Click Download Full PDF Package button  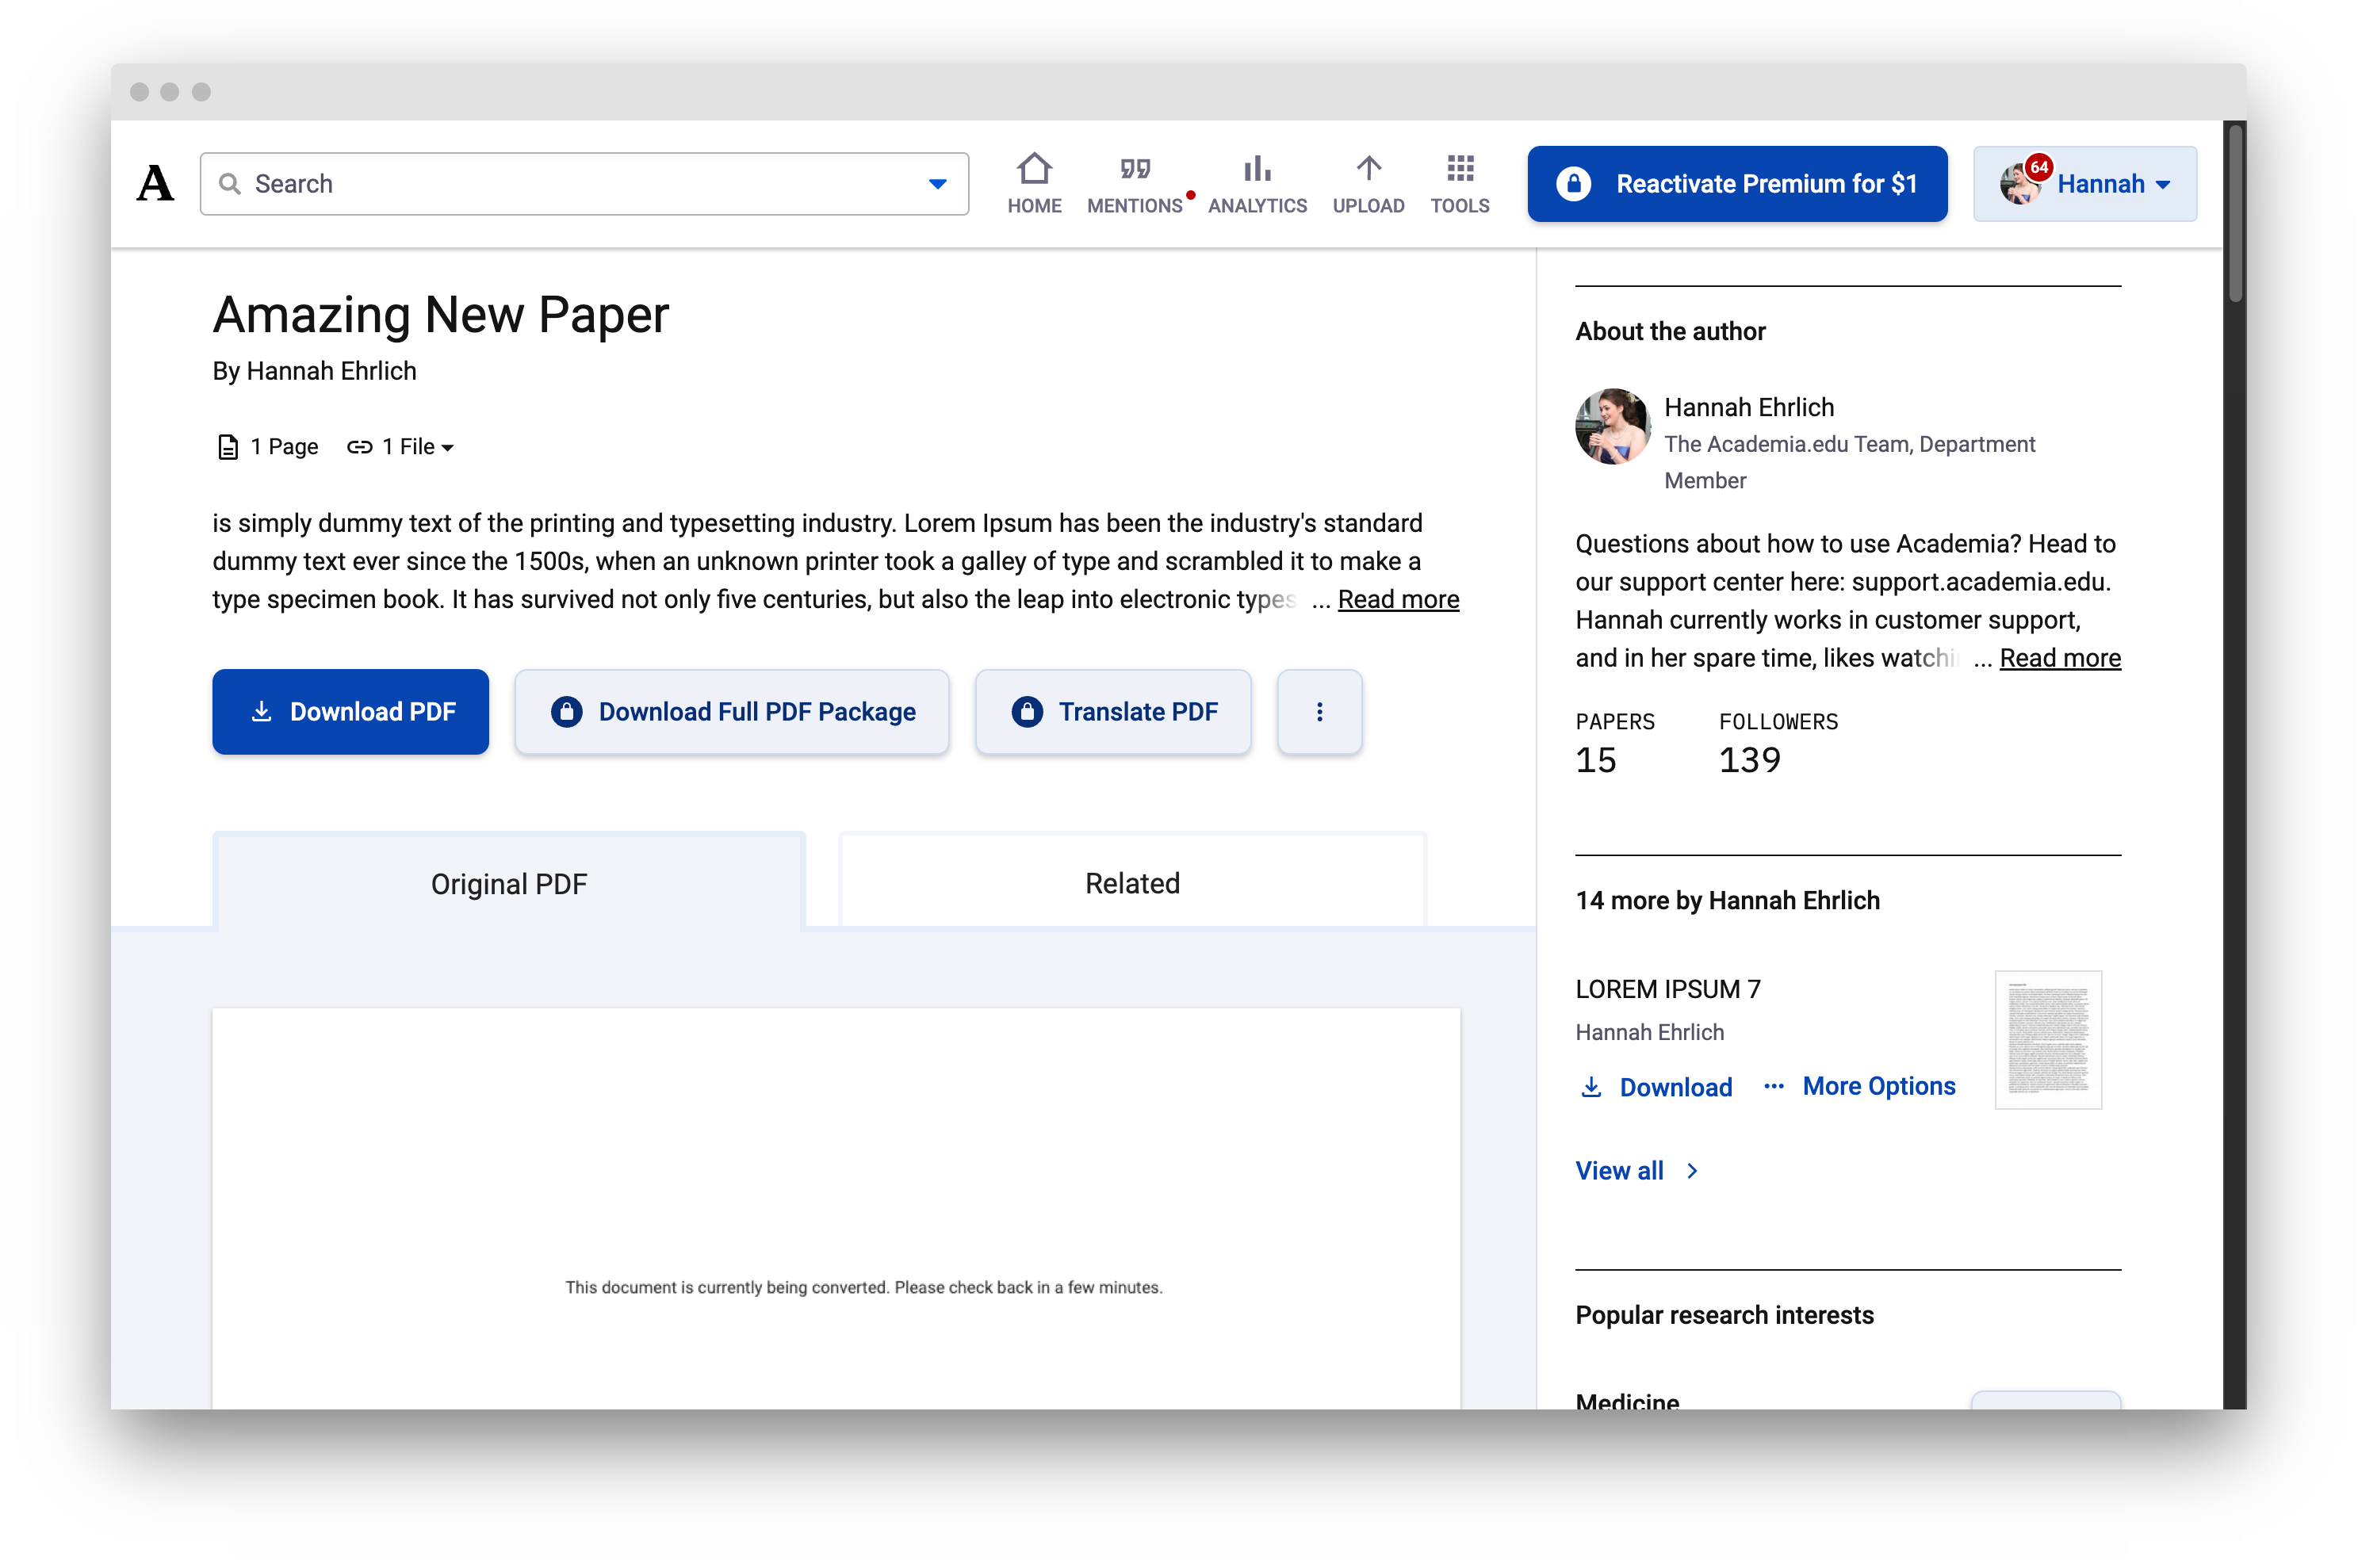pyautogui.click(x=732, y=712)
